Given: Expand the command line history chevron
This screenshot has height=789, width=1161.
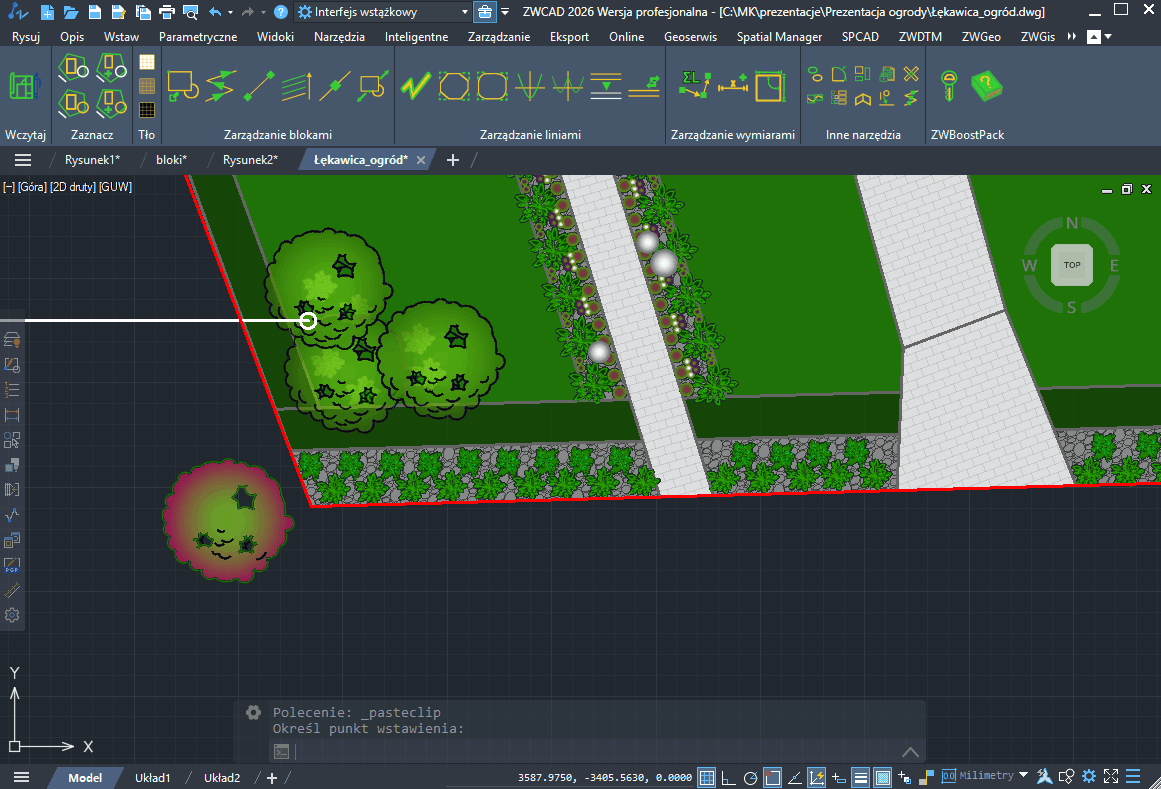Looking at the screenshot, I should (x=910, y=752).
